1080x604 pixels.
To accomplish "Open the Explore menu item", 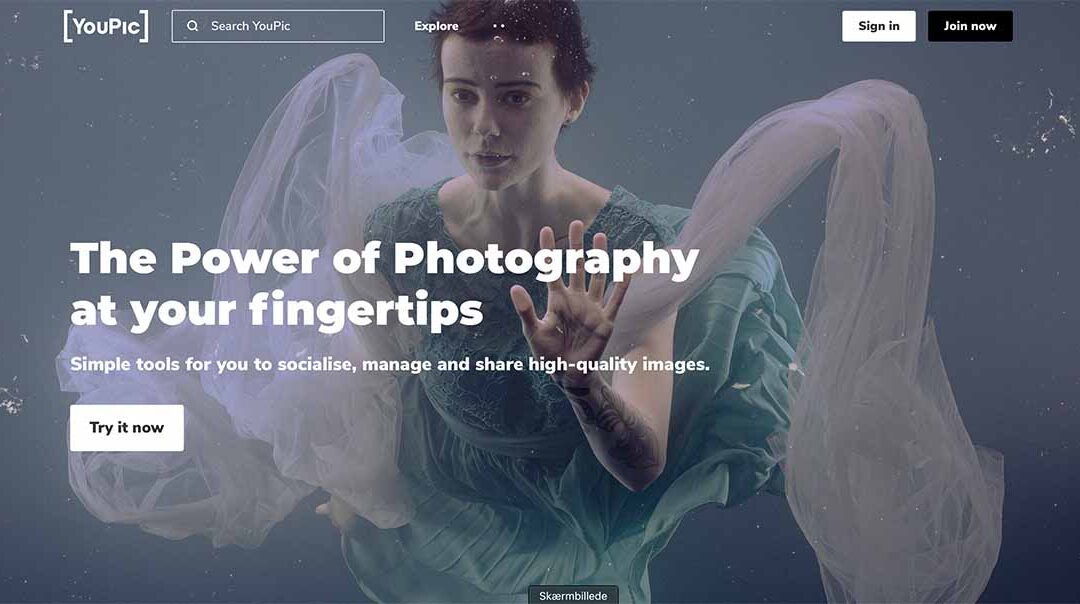I will (436, 26).
